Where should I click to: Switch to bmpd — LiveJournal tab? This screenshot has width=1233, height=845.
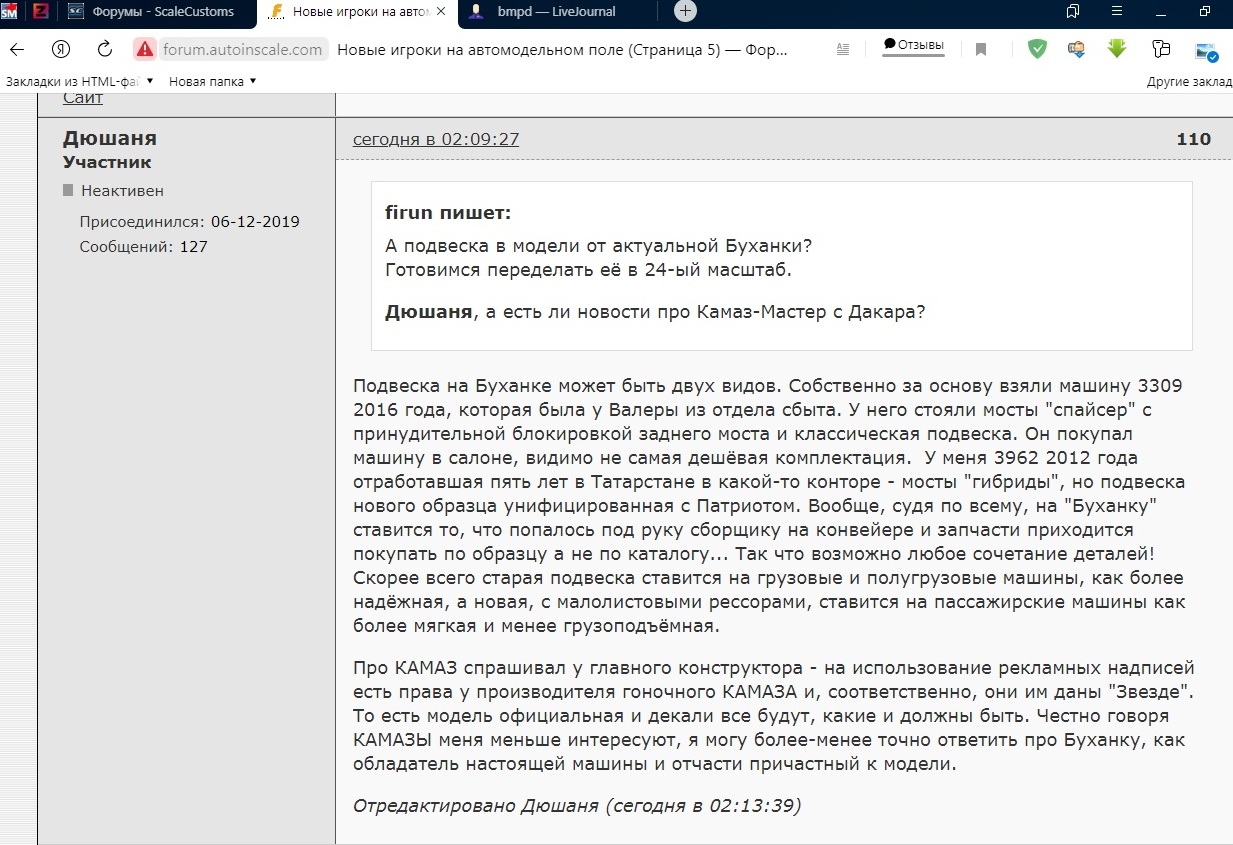pos(555,12)
